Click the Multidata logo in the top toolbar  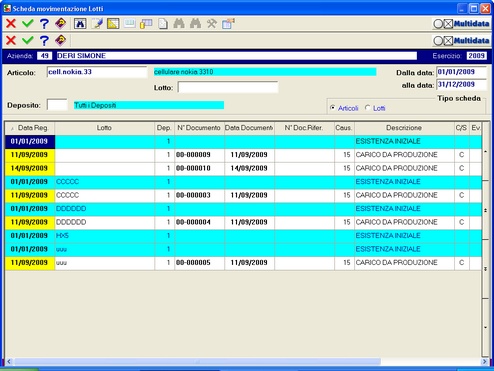(x=461, y=24)
